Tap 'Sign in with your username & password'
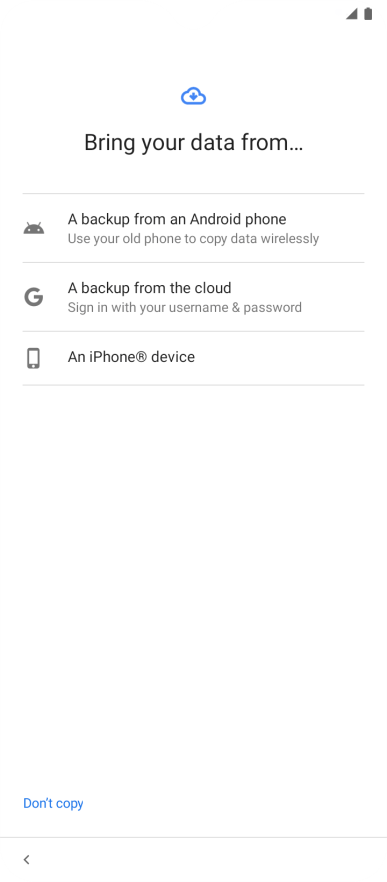This screenshot has width=387, height=882. 184,308
